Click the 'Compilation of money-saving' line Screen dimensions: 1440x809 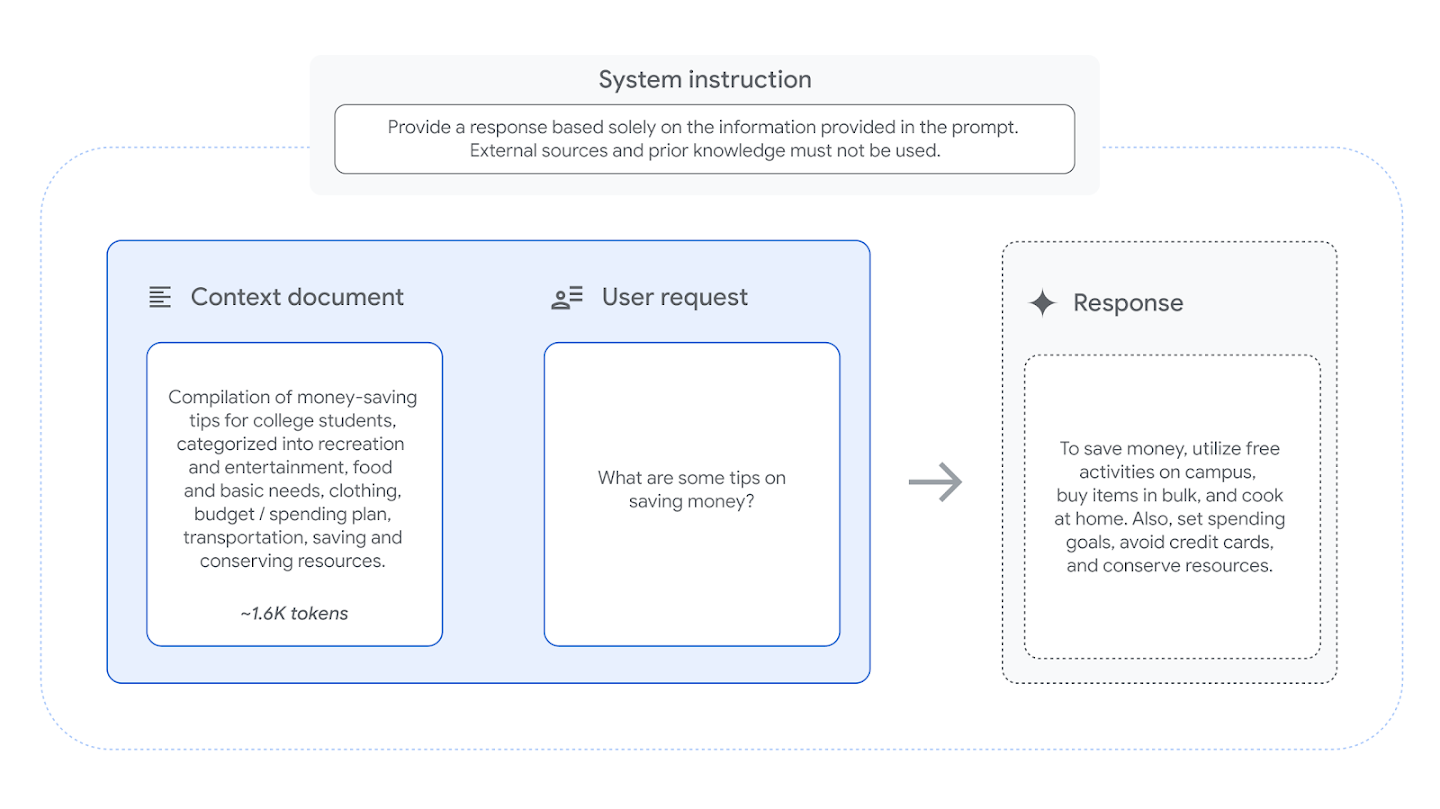click(293, 397)
